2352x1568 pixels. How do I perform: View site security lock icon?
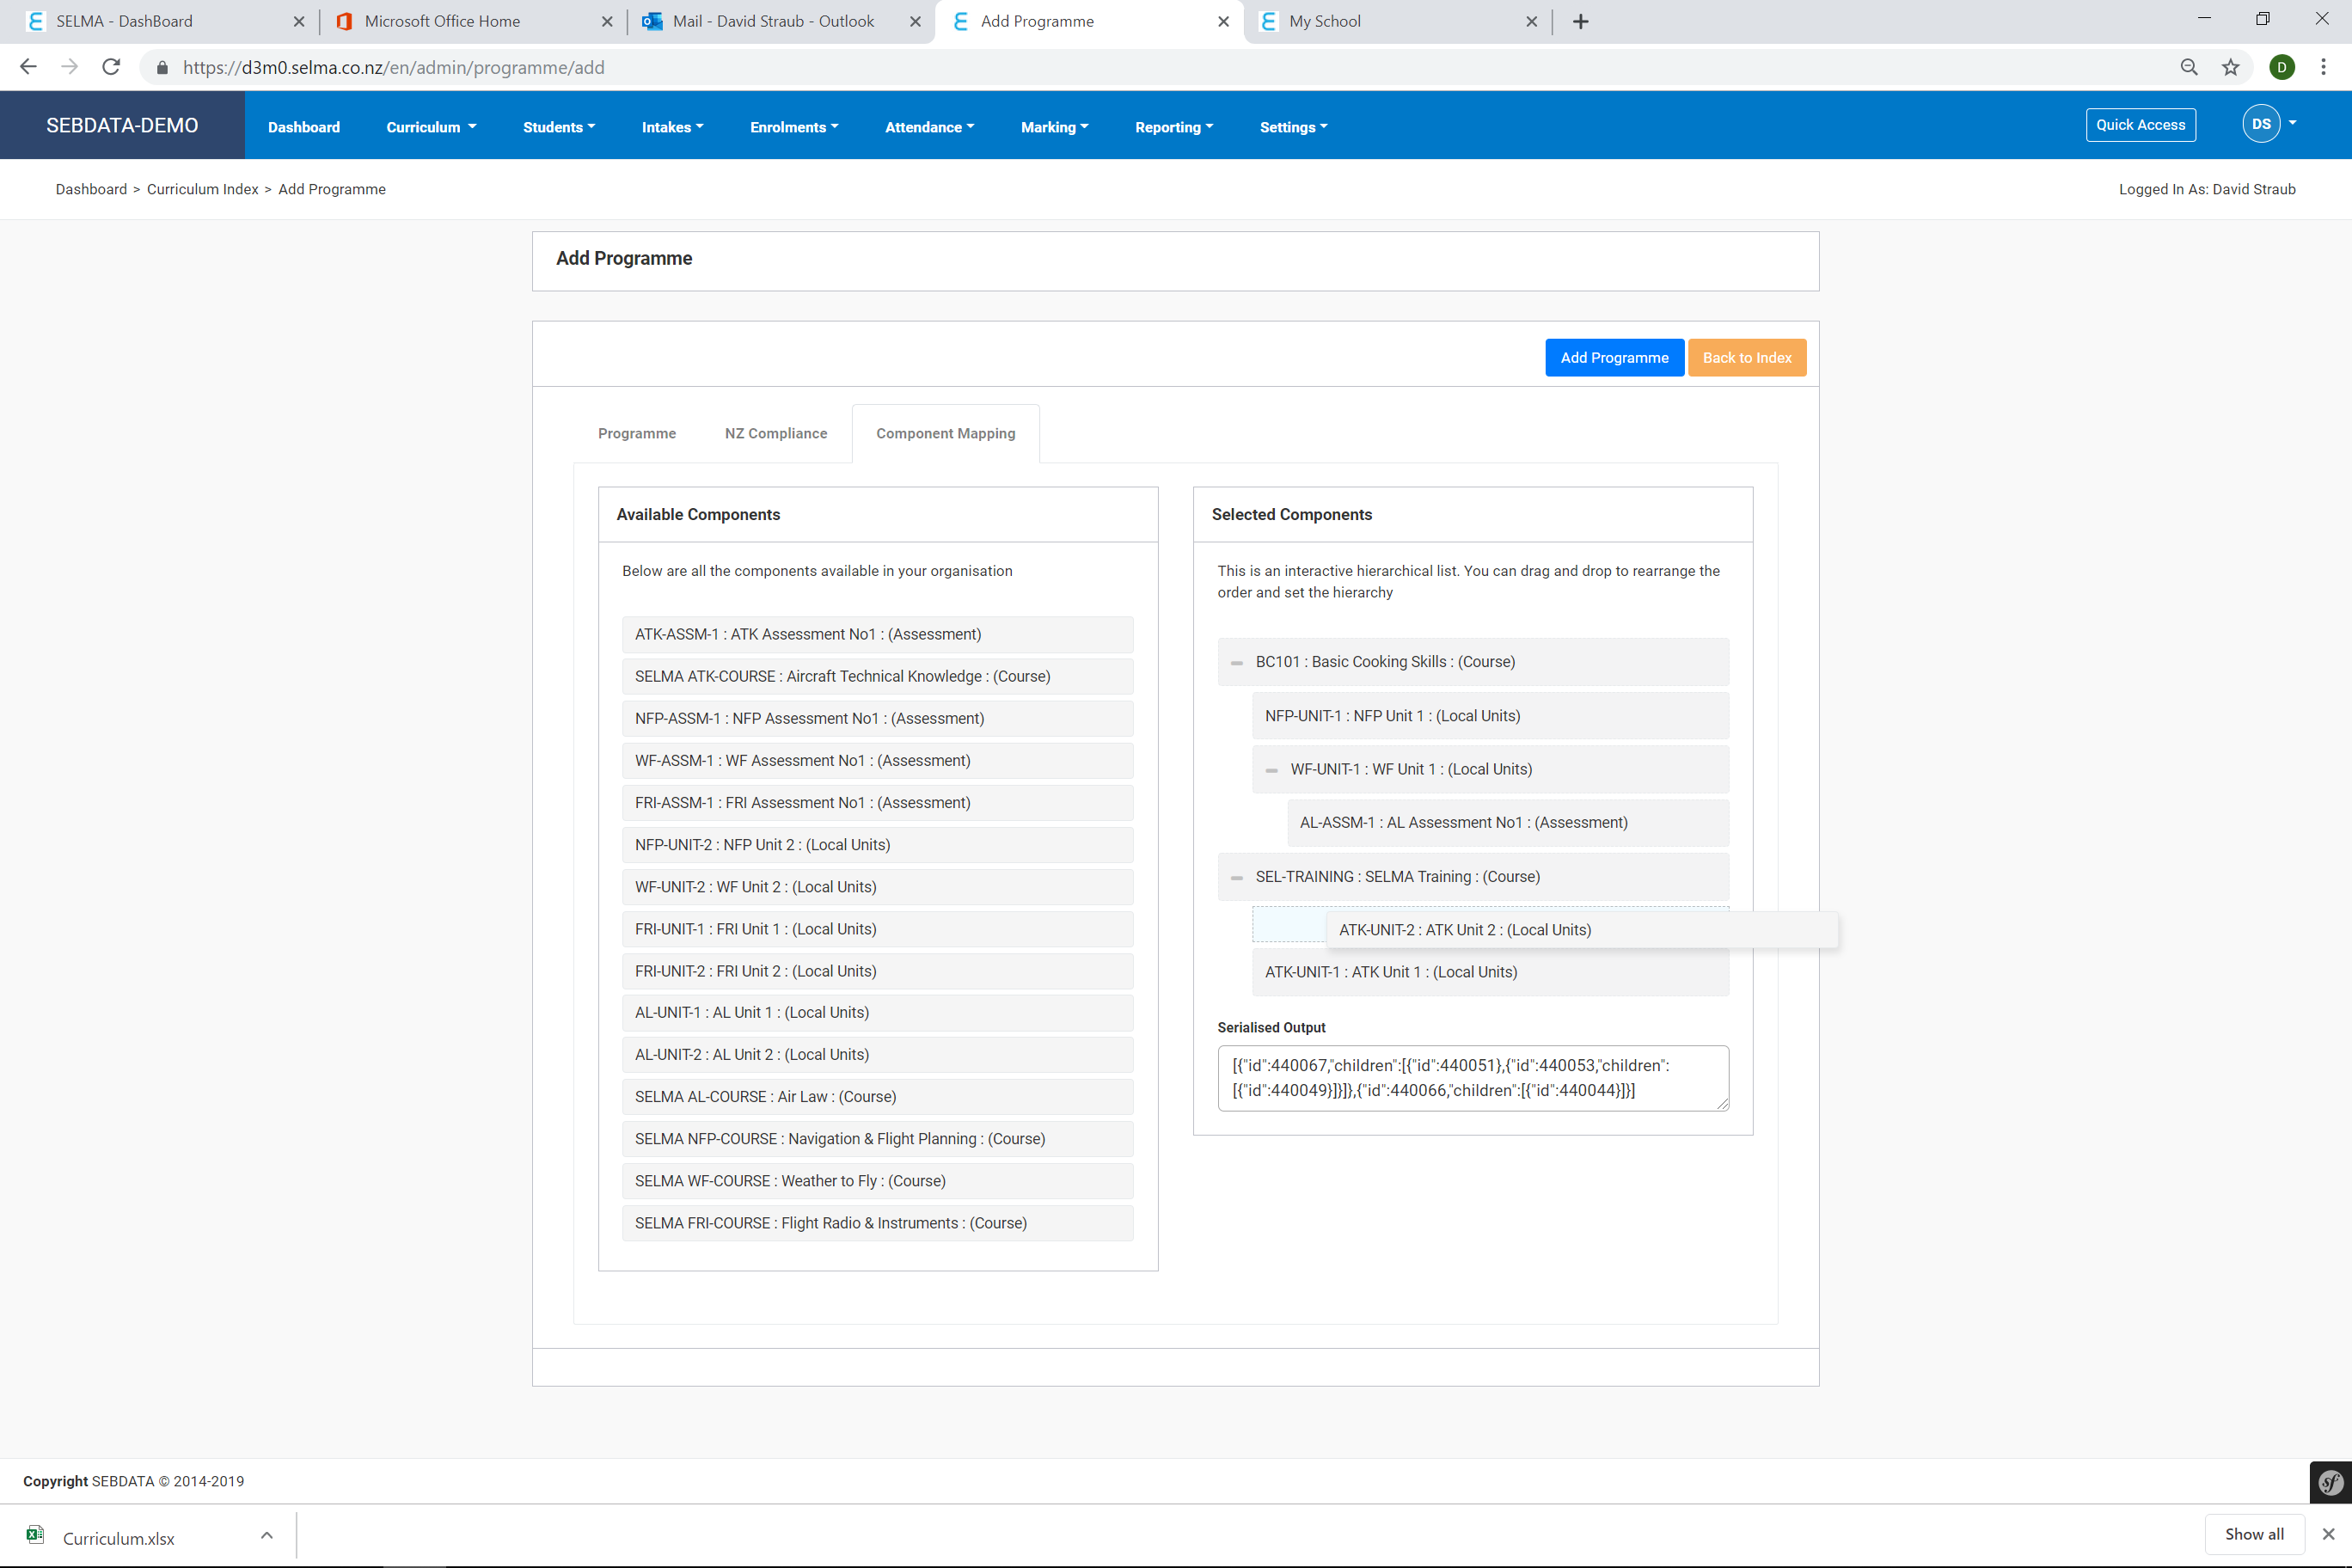[162, 67]
